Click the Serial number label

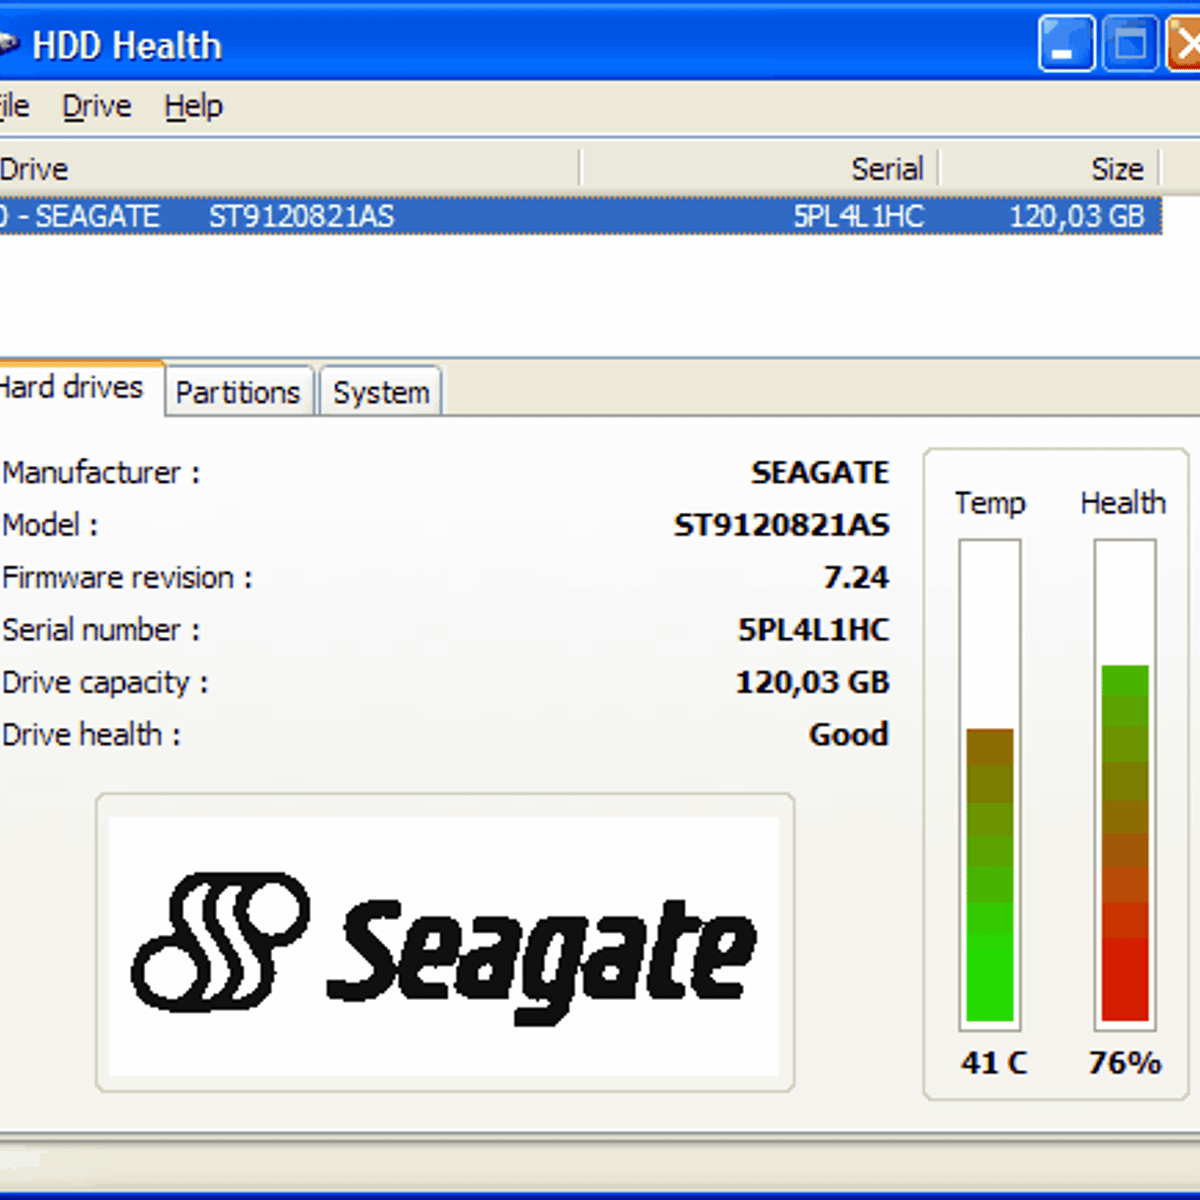click(x=101, y=629)
